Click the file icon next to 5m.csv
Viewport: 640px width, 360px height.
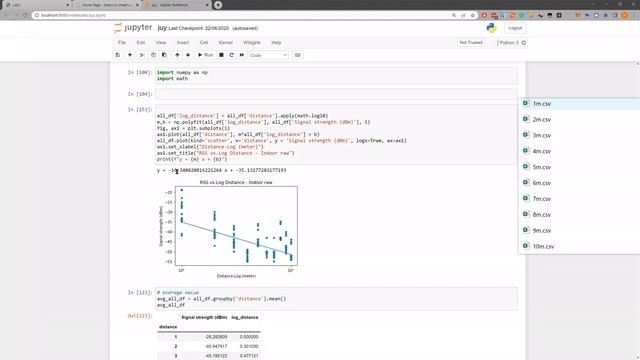526,167
